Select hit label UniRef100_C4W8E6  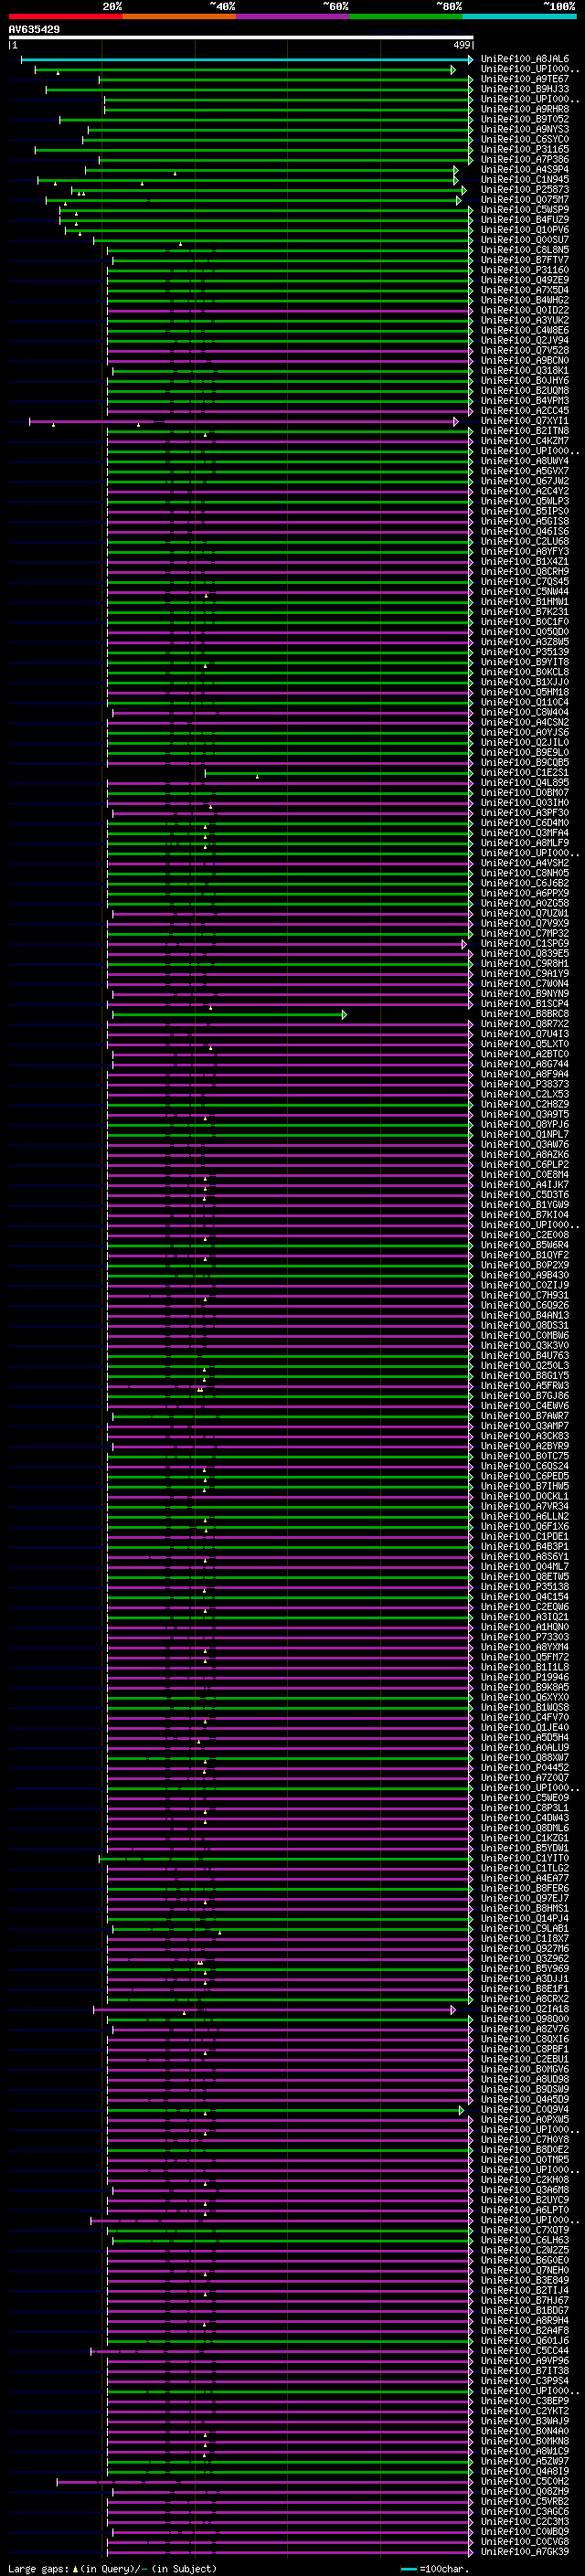tap(525, 330)
